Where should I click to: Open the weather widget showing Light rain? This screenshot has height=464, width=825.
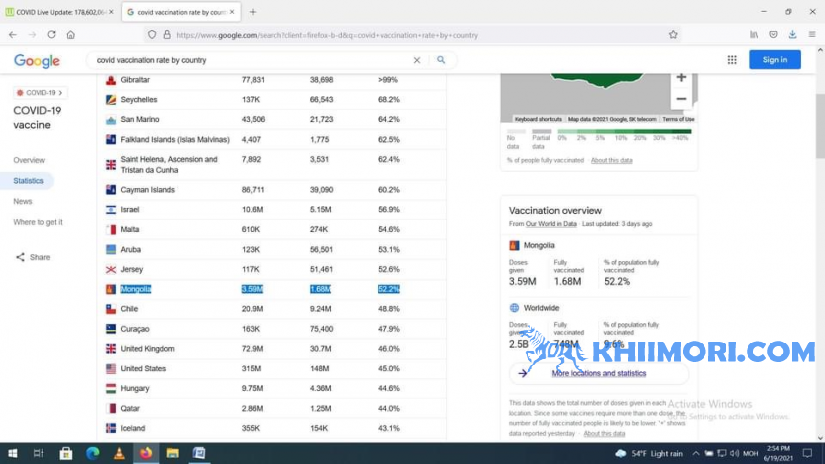click(649, 453)
